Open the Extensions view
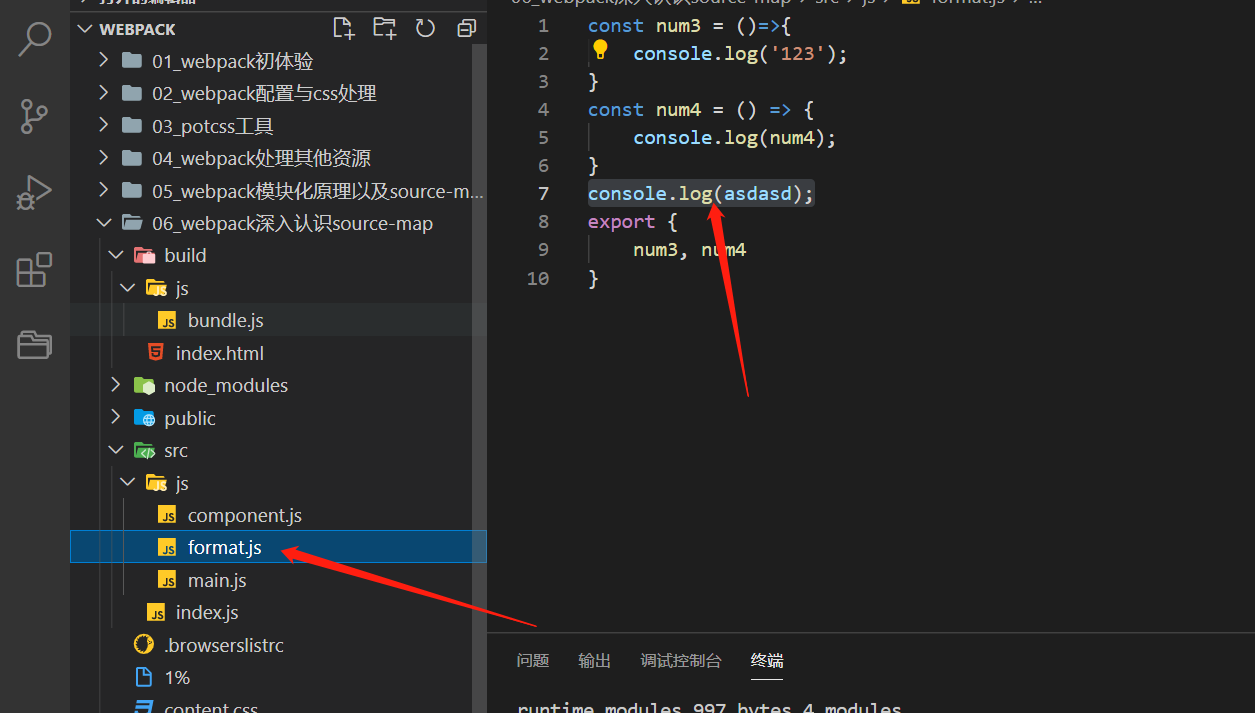Screen dimensions: 1255x713 point(34,270)
